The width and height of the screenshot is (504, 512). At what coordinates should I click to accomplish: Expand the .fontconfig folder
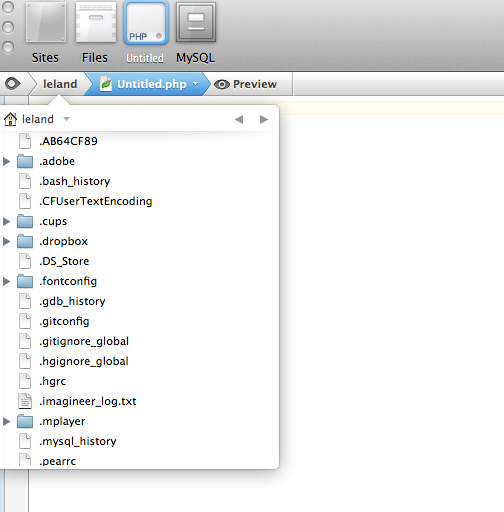coord(6,281)
